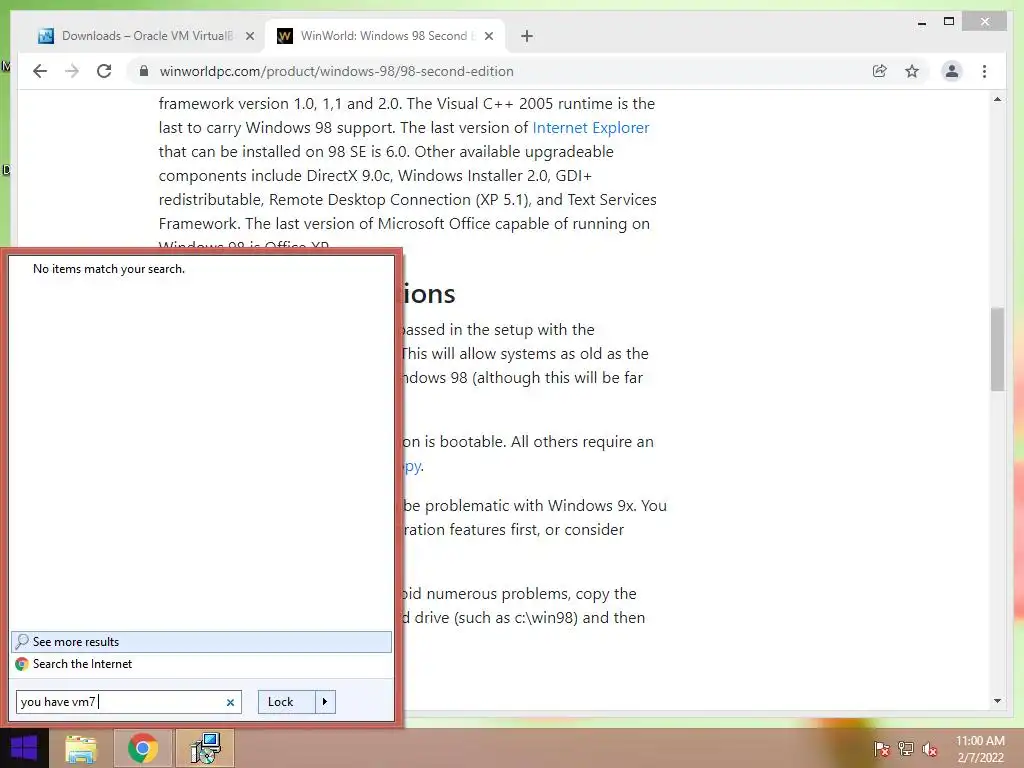1024x768 pixels.
Task: Click the page scrollbar thumb
Action: click(997, 349)
